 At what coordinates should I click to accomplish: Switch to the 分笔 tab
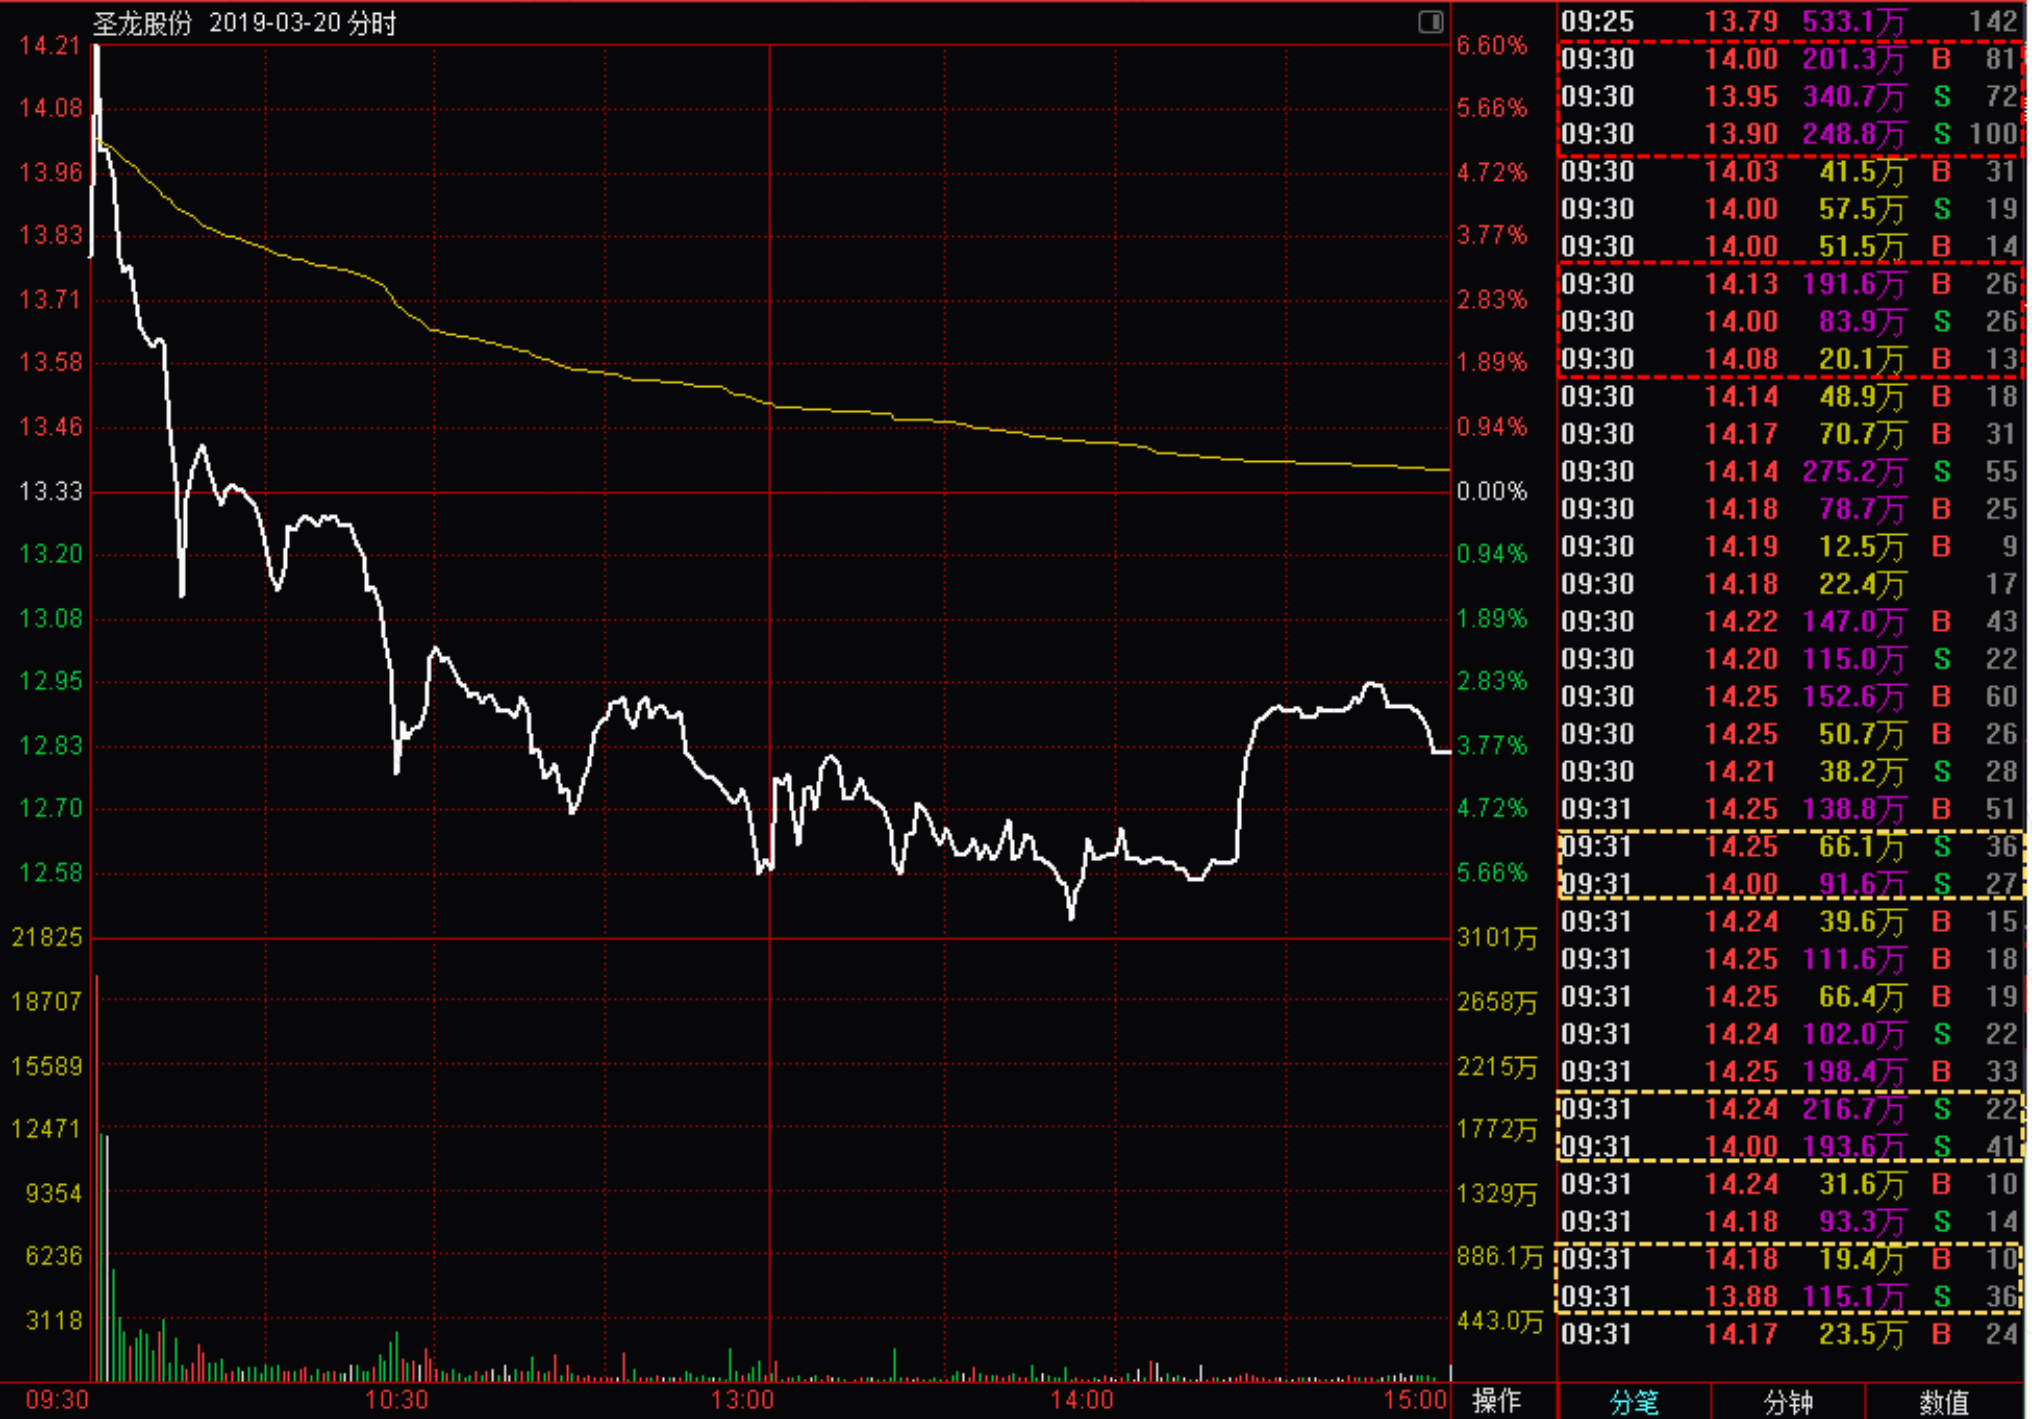click(x=1634, y=1402)
